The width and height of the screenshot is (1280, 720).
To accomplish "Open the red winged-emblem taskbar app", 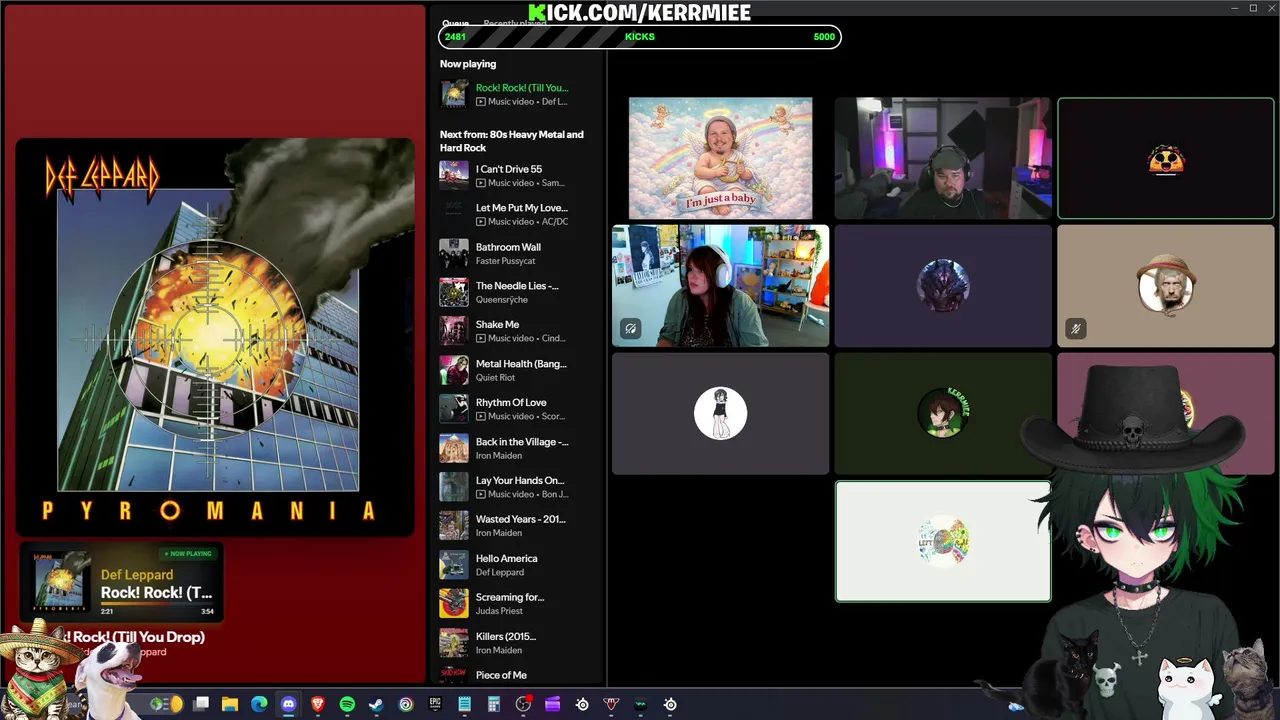I will pyautogui.click(x=611, y=704).
